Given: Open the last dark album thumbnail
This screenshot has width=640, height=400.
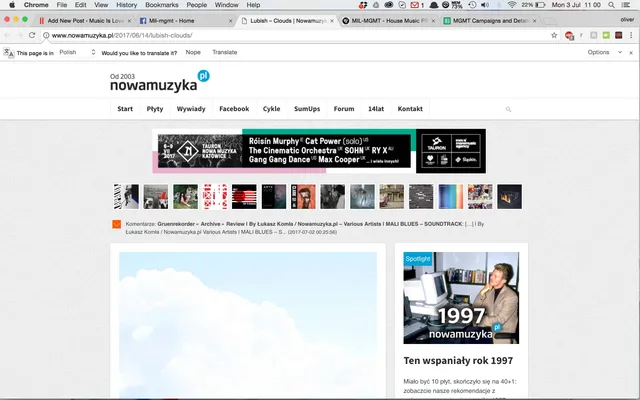Looking at the screenshot, I should [509, 196].
